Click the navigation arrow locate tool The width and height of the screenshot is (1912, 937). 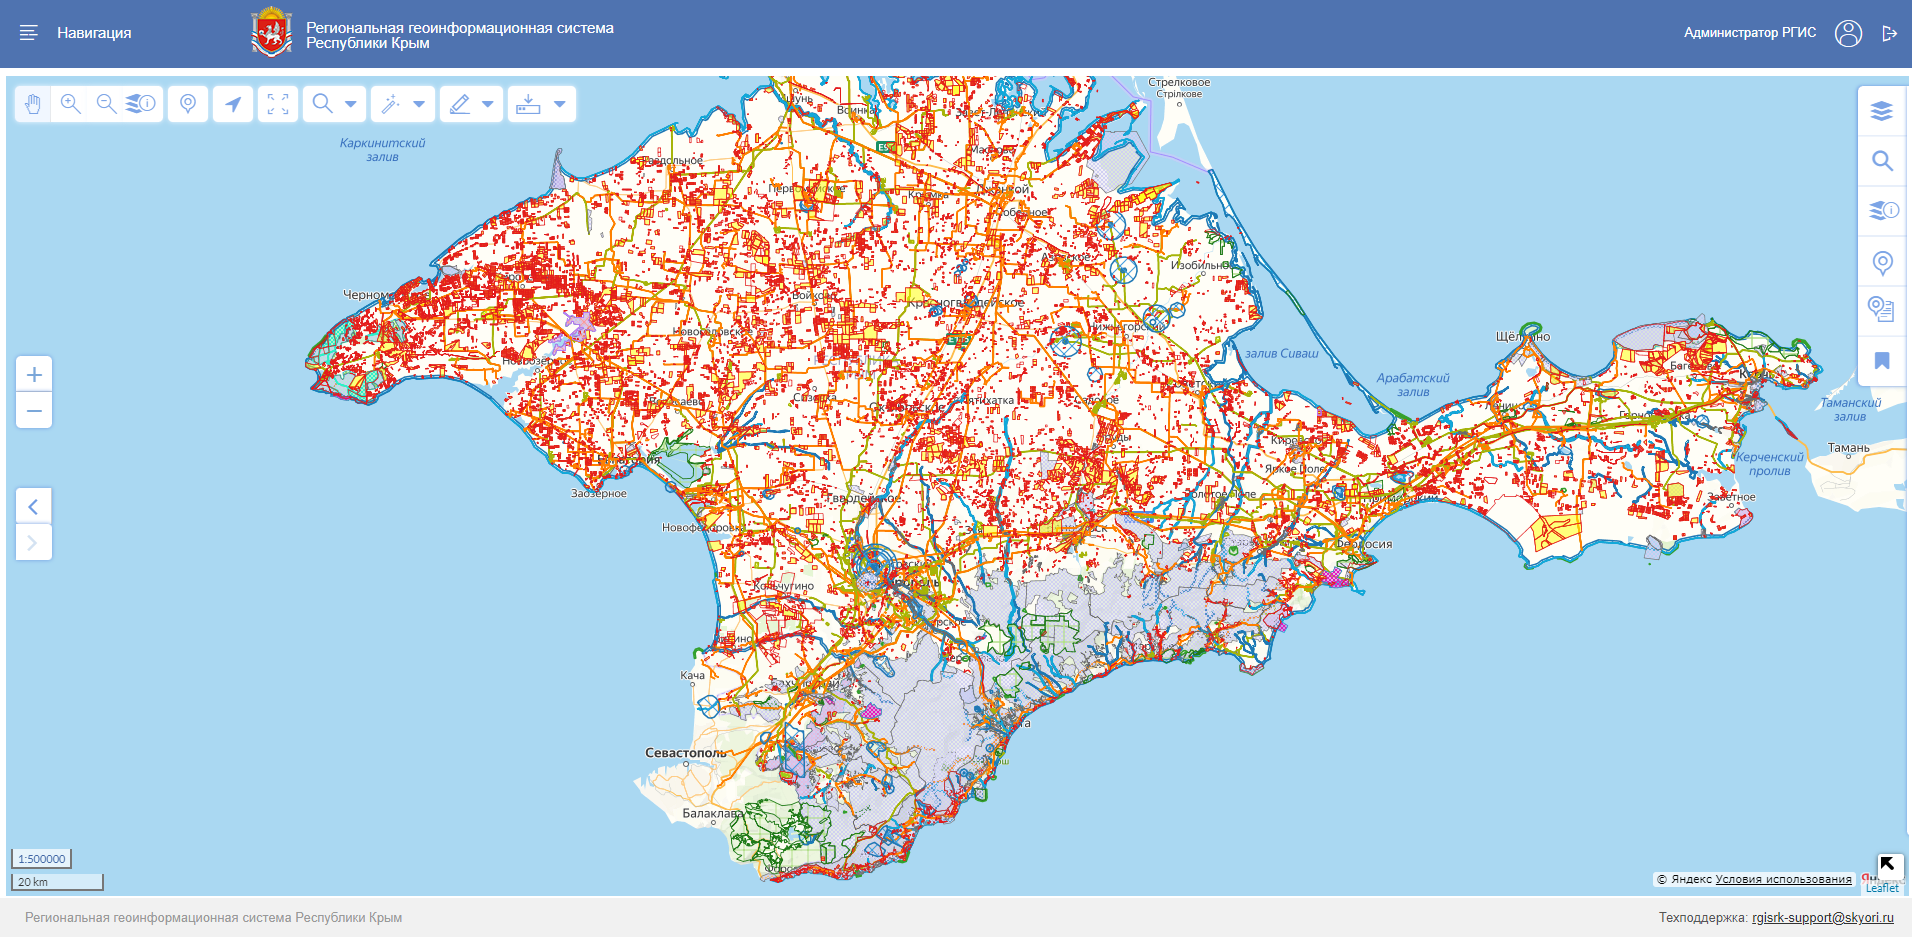click(233, 104)
